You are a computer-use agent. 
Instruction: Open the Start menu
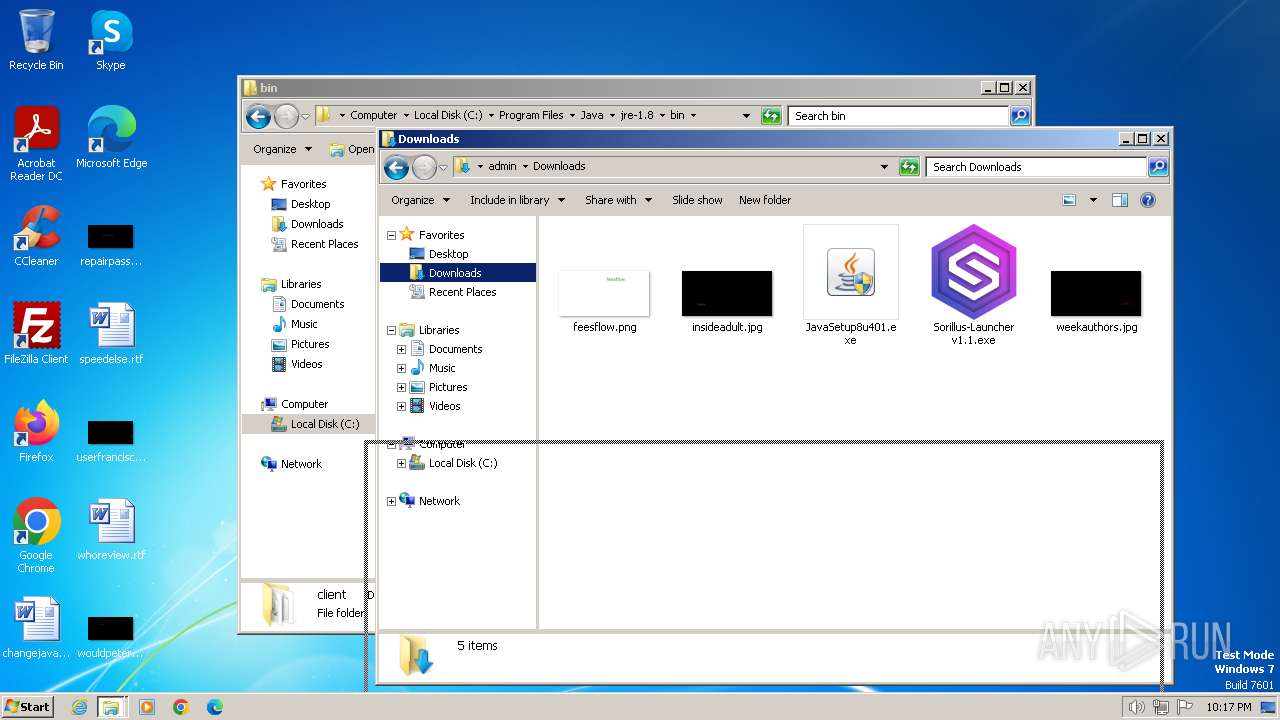(27, 706)
